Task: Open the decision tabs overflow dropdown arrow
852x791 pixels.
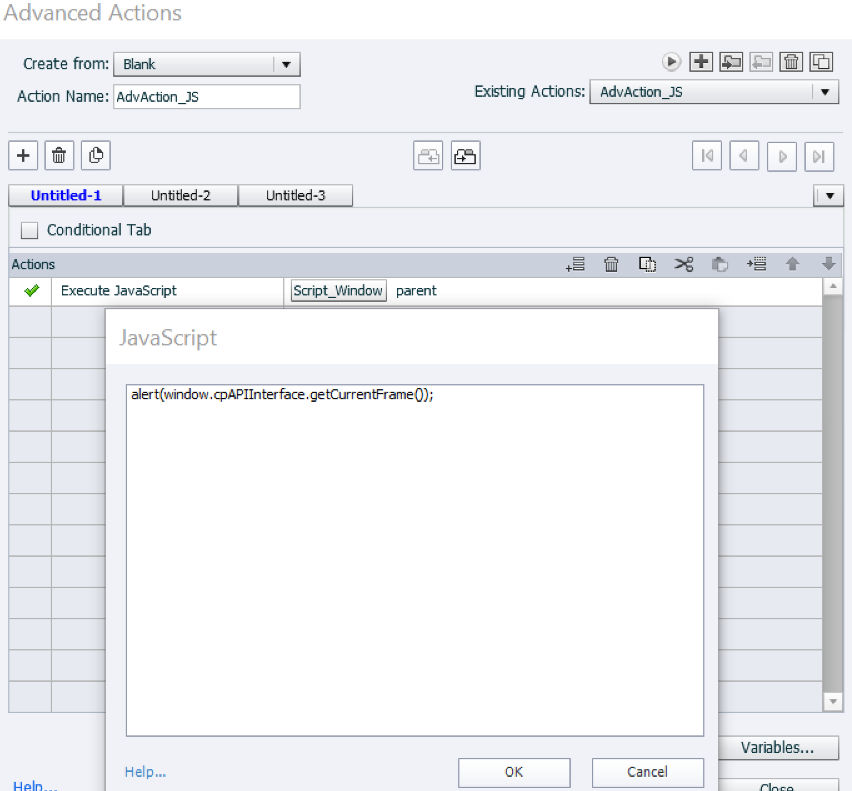Action: coord(829,196)
